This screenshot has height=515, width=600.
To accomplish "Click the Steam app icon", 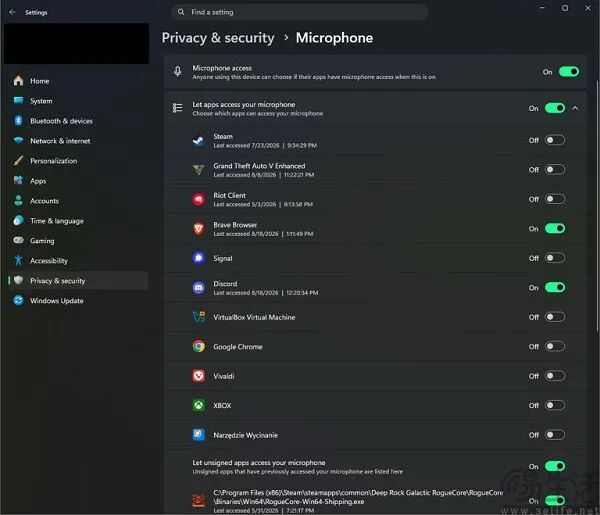I will [199, 140].
